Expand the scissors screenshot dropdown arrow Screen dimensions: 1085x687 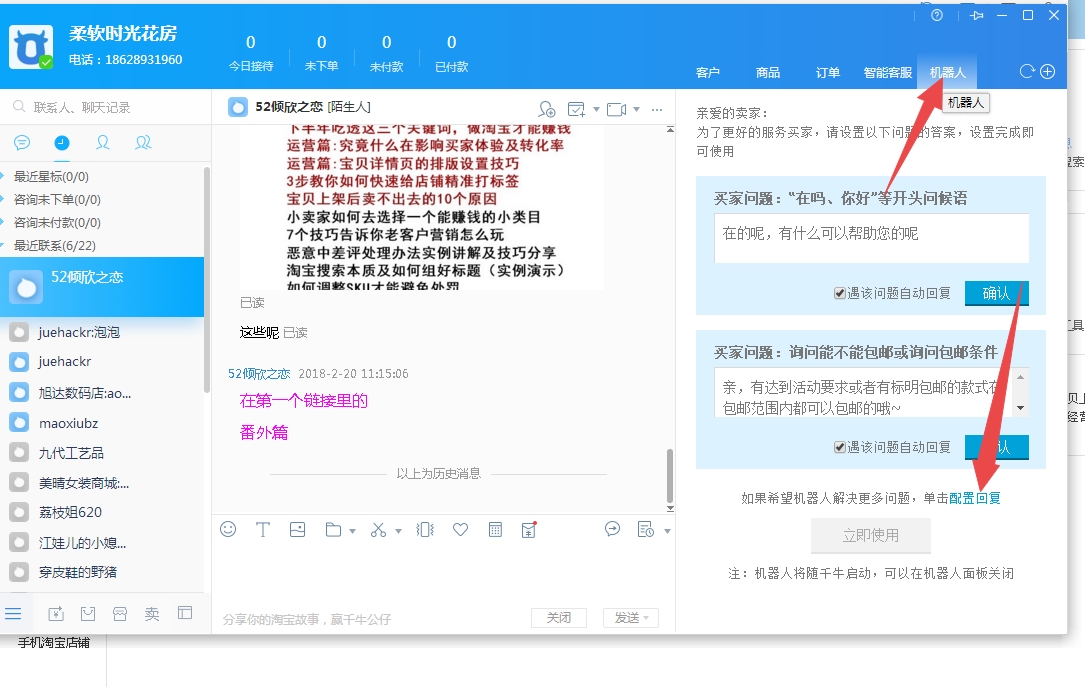(x=398, y=531)
